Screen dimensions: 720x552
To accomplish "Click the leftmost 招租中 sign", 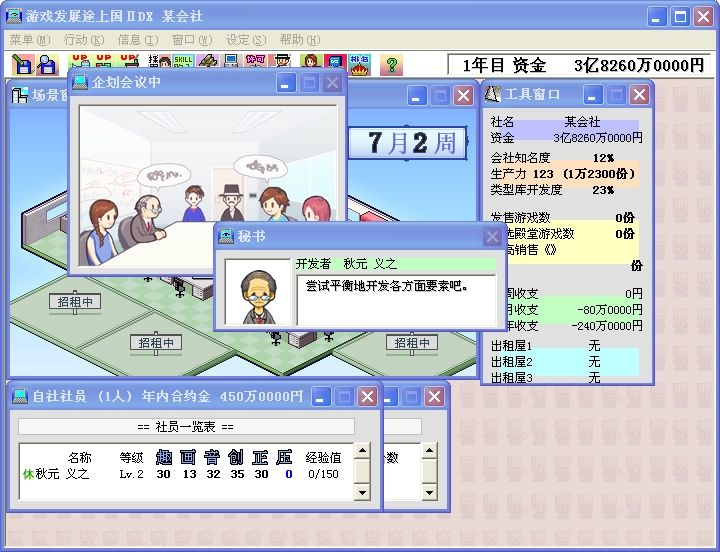I will coord(75,302).
